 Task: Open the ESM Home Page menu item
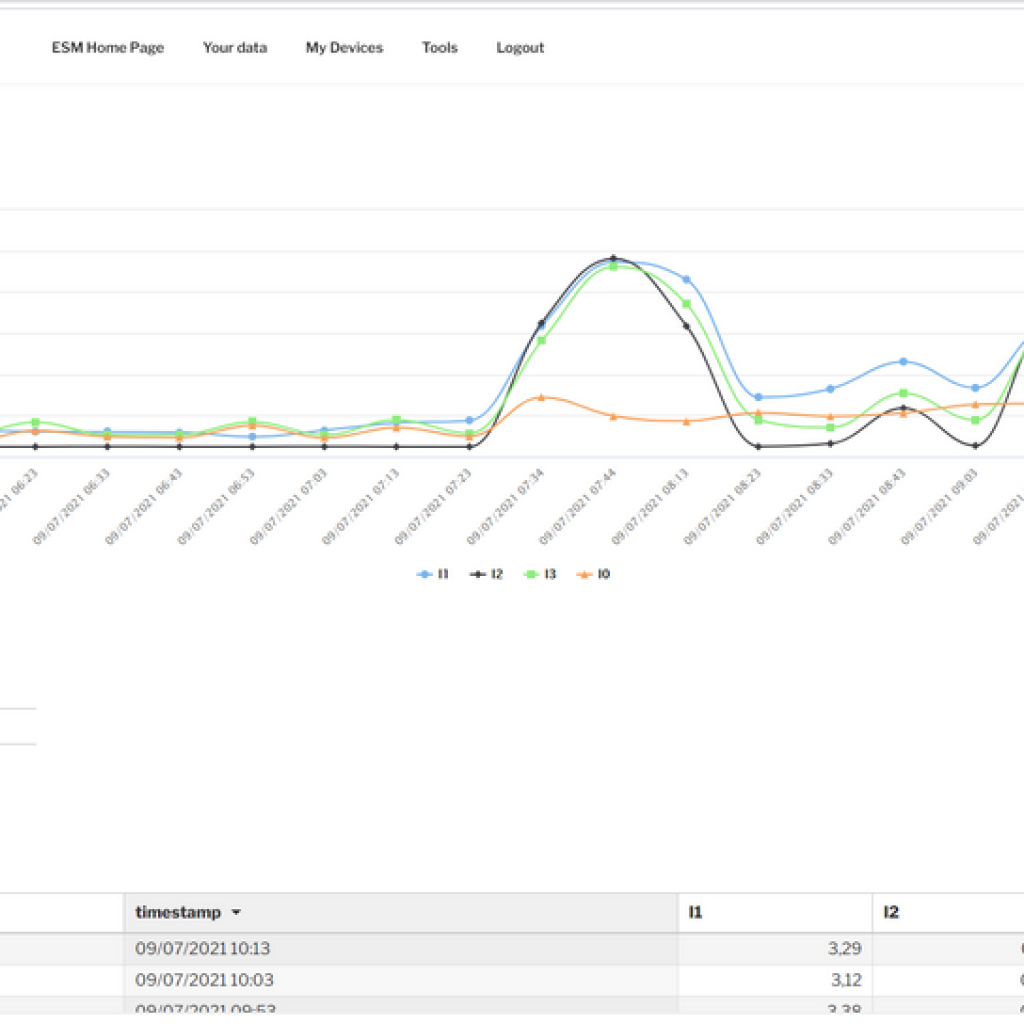[107, 48]
